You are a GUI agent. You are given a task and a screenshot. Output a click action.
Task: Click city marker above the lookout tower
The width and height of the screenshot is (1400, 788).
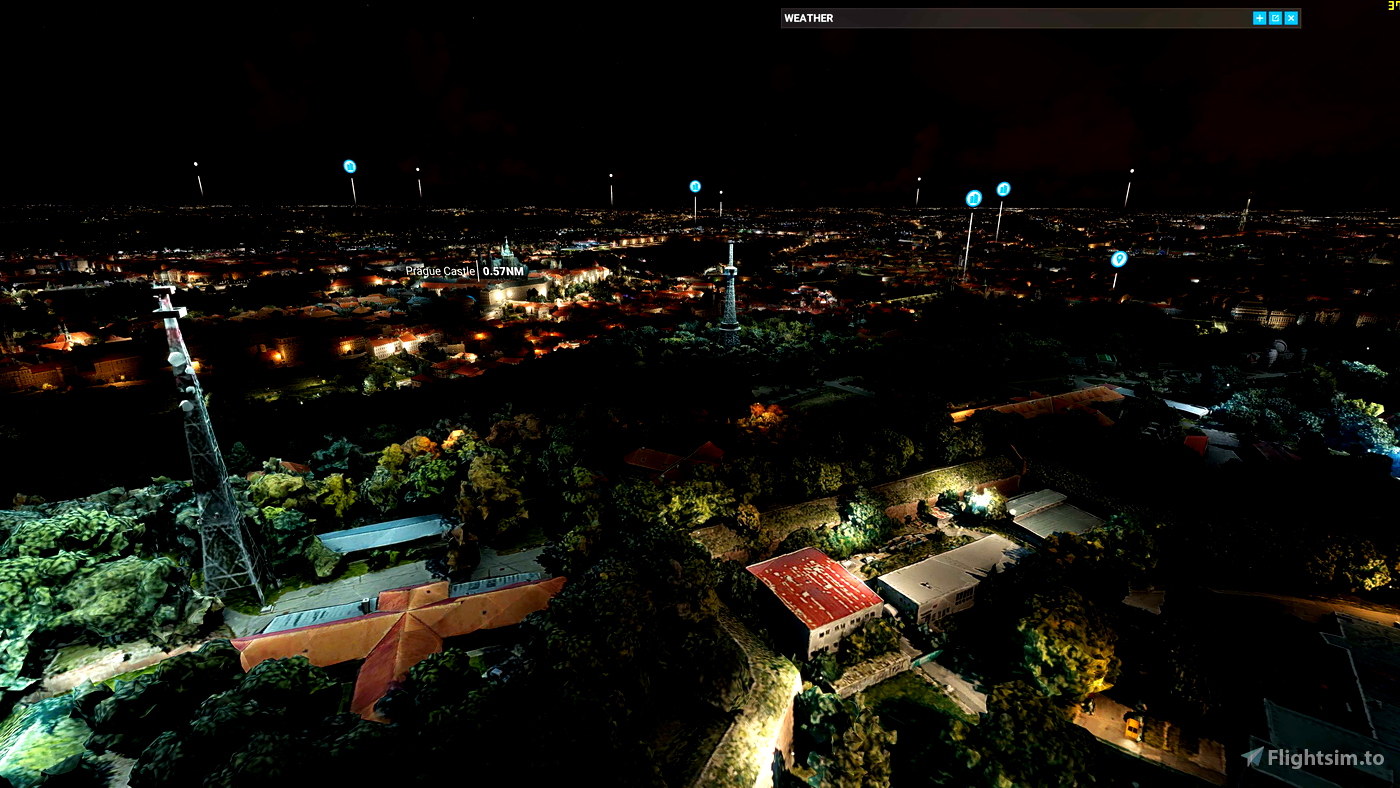coord(695,186)
